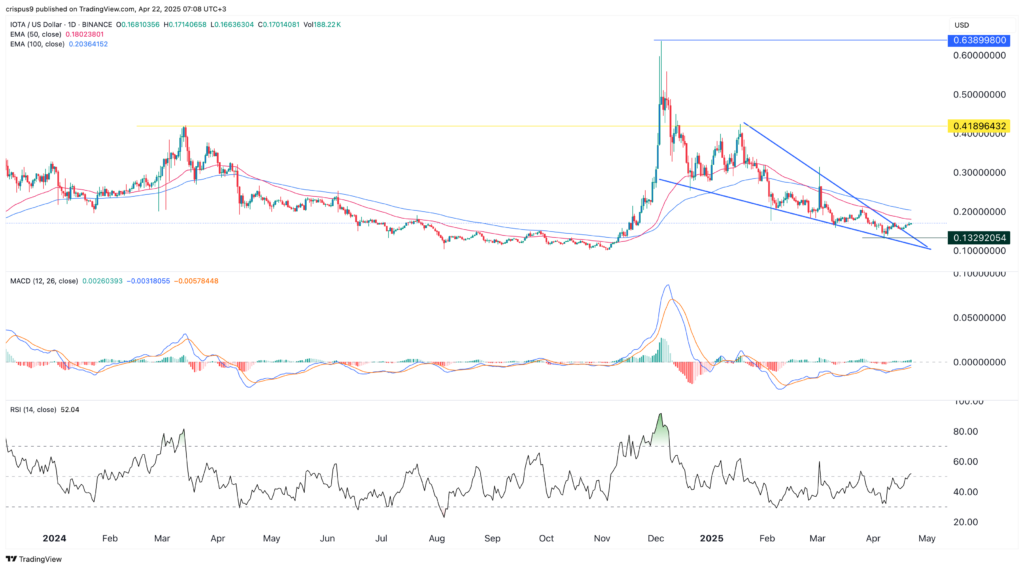
Task: Select the RSI (14, close) legend
Action: click(33, 410)
